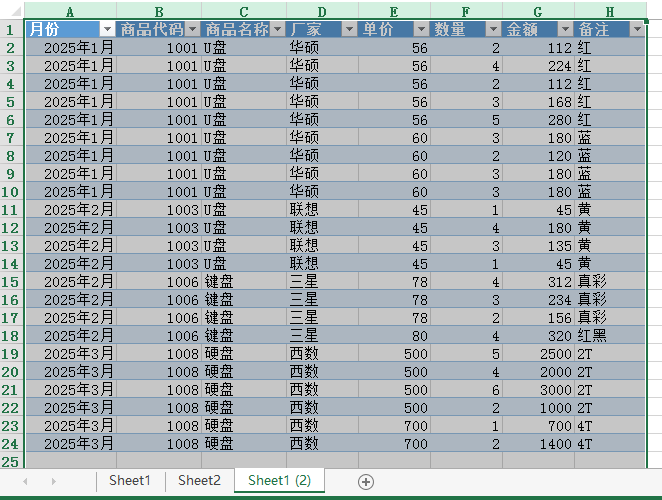Click the select-all corner of the grid

click(x=11, y=10)
